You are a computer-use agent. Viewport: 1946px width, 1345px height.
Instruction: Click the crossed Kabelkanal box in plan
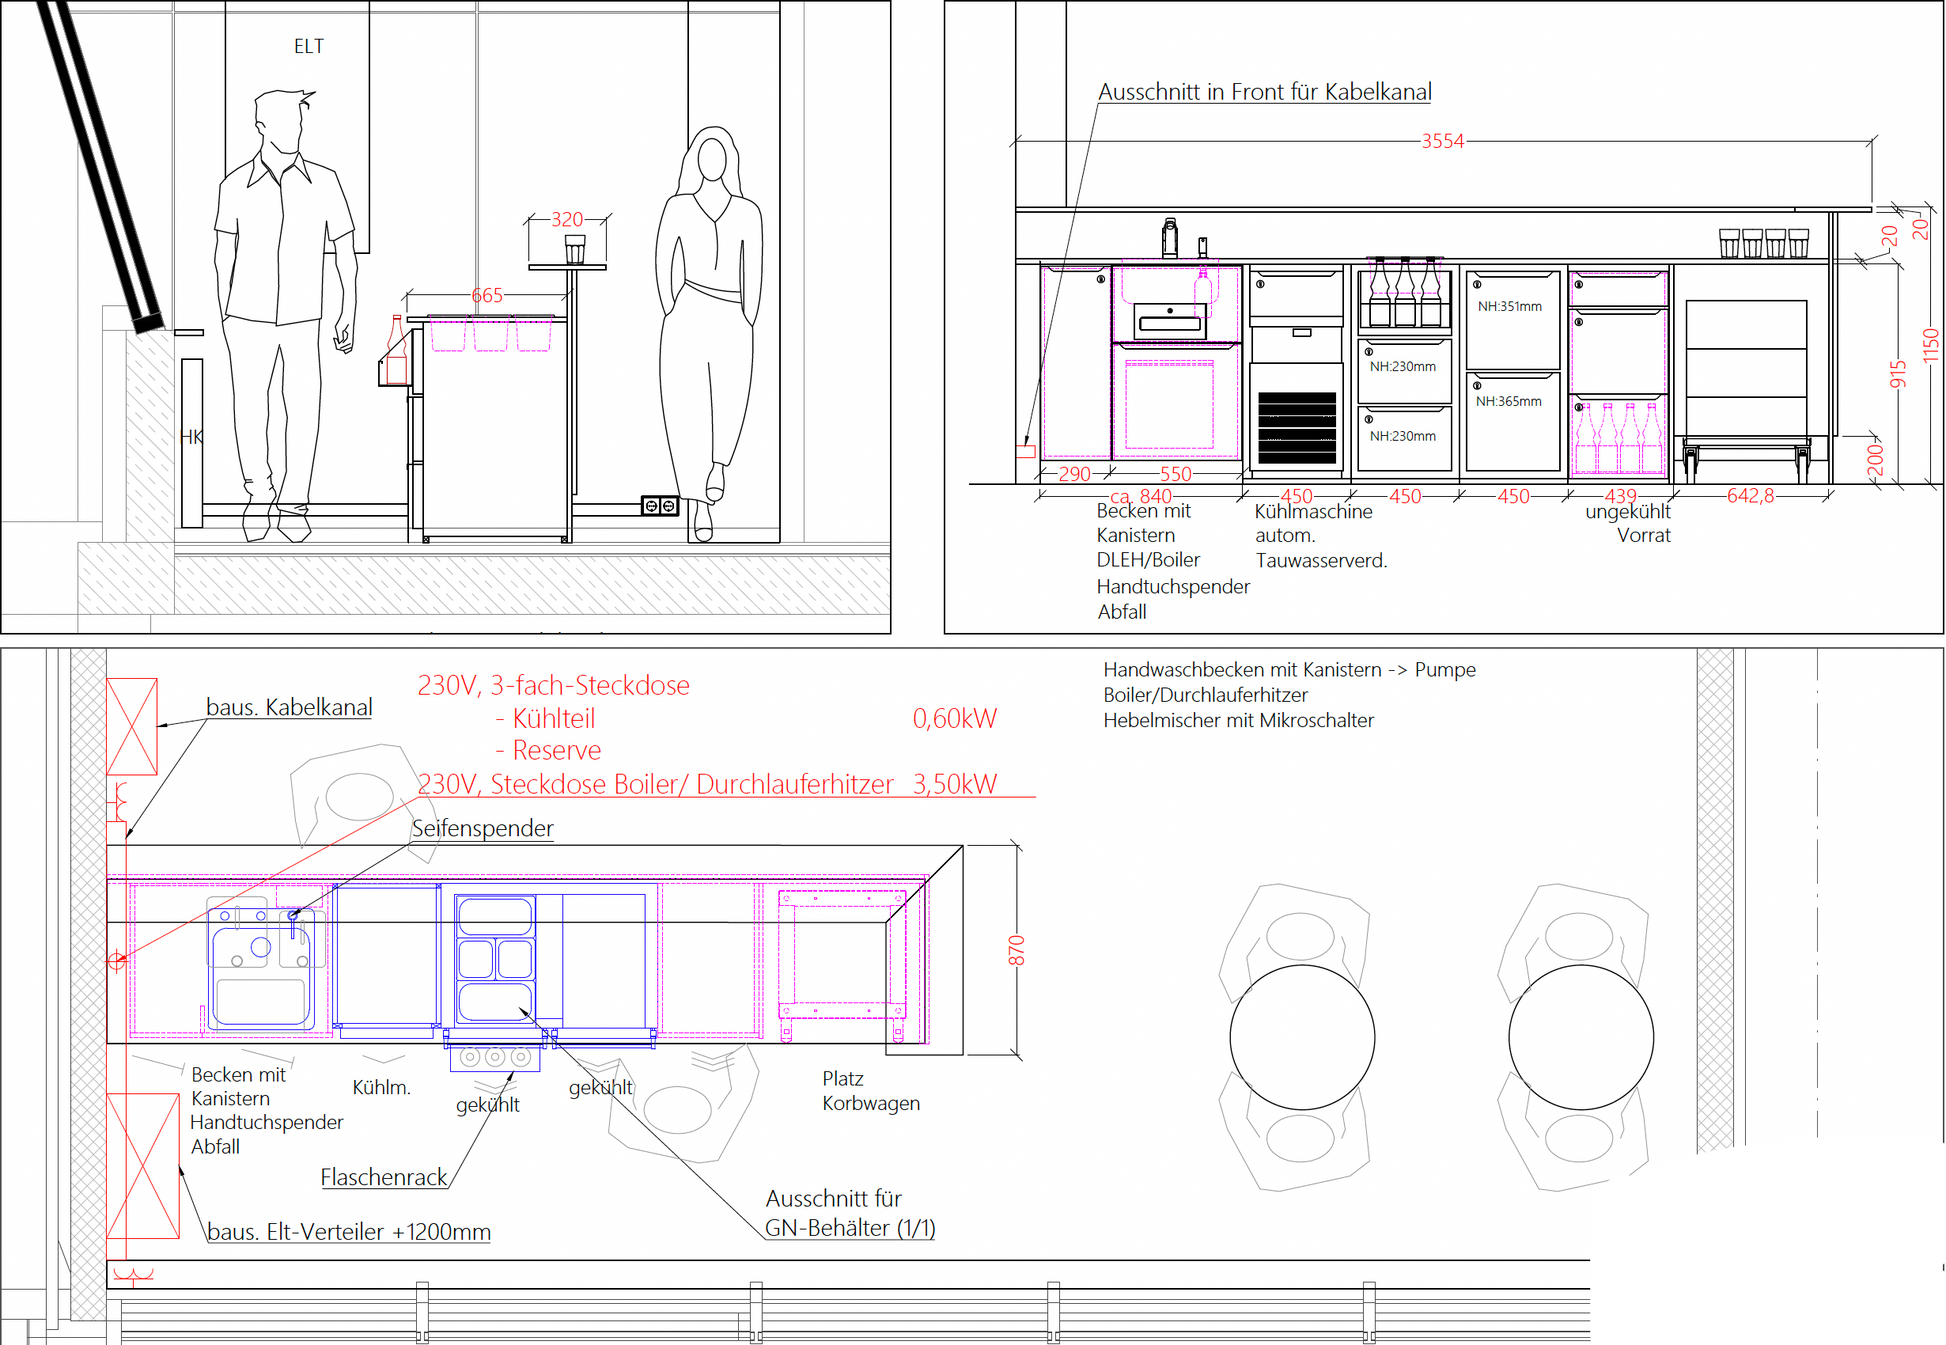[x=132, y=726]
